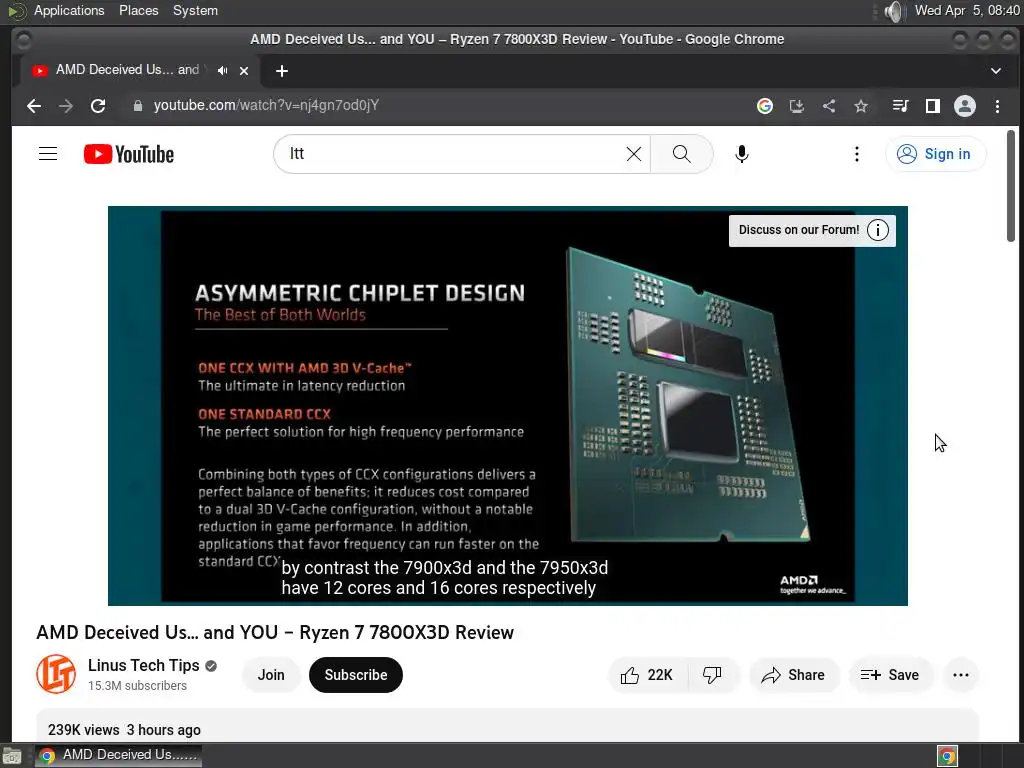Click show desktop icon in bottom panel

click(x=12, y=756)
